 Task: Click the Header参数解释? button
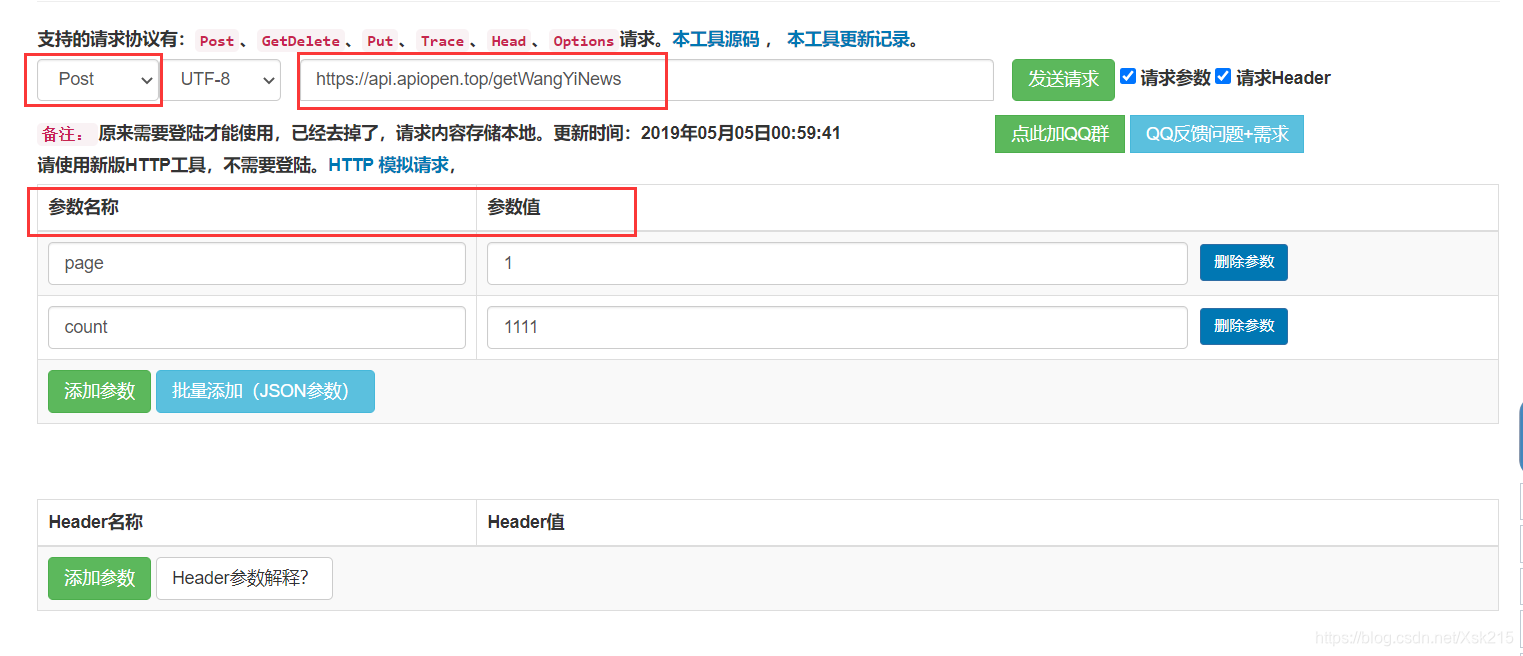coord(244,578)
